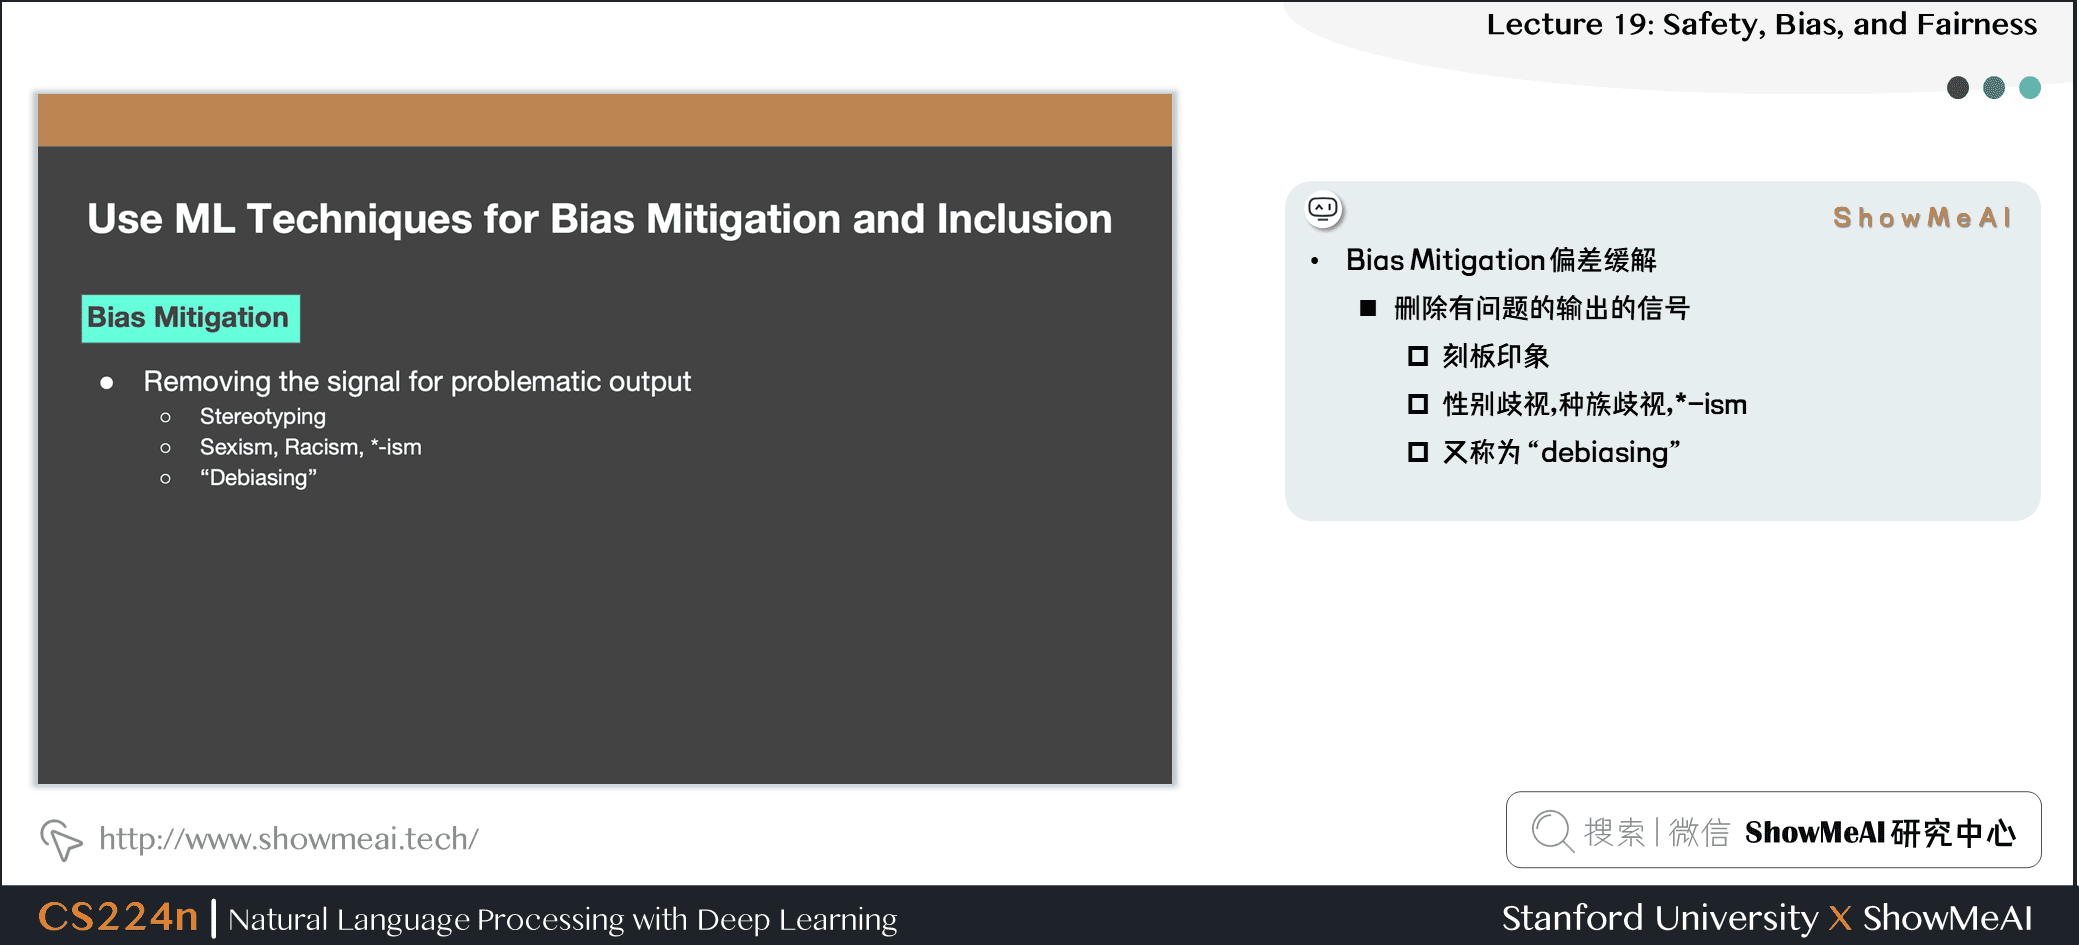The height and width of the screenshot is (945, 2079).
Task: Click the '性别歧视,种族歧视,*-ism' note text
Action: [1594, 404]
